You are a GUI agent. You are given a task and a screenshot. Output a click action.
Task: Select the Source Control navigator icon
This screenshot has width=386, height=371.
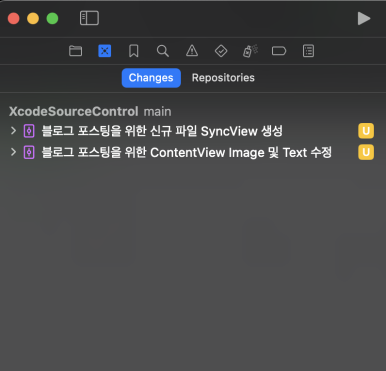pos(105,51)
